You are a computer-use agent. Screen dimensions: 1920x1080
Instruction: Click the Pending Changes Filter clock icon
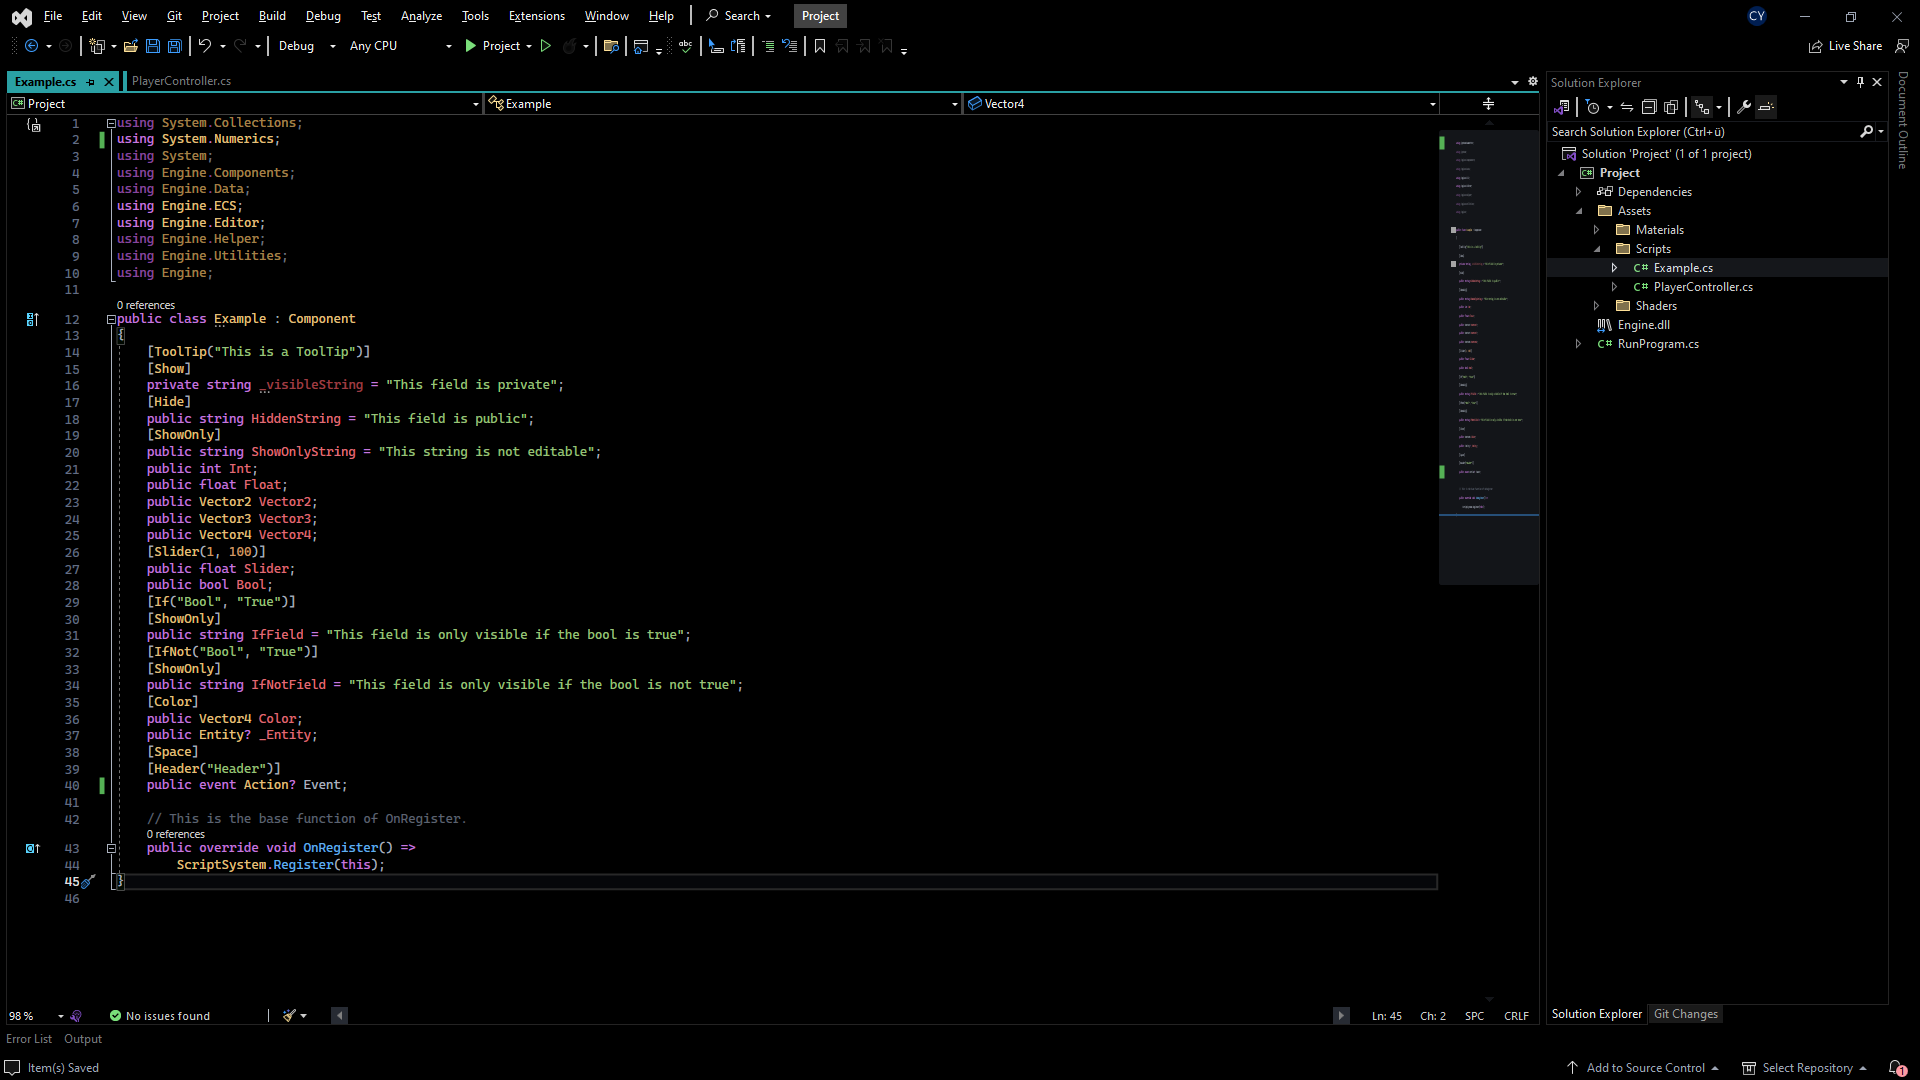click(x=1593, y=107)
